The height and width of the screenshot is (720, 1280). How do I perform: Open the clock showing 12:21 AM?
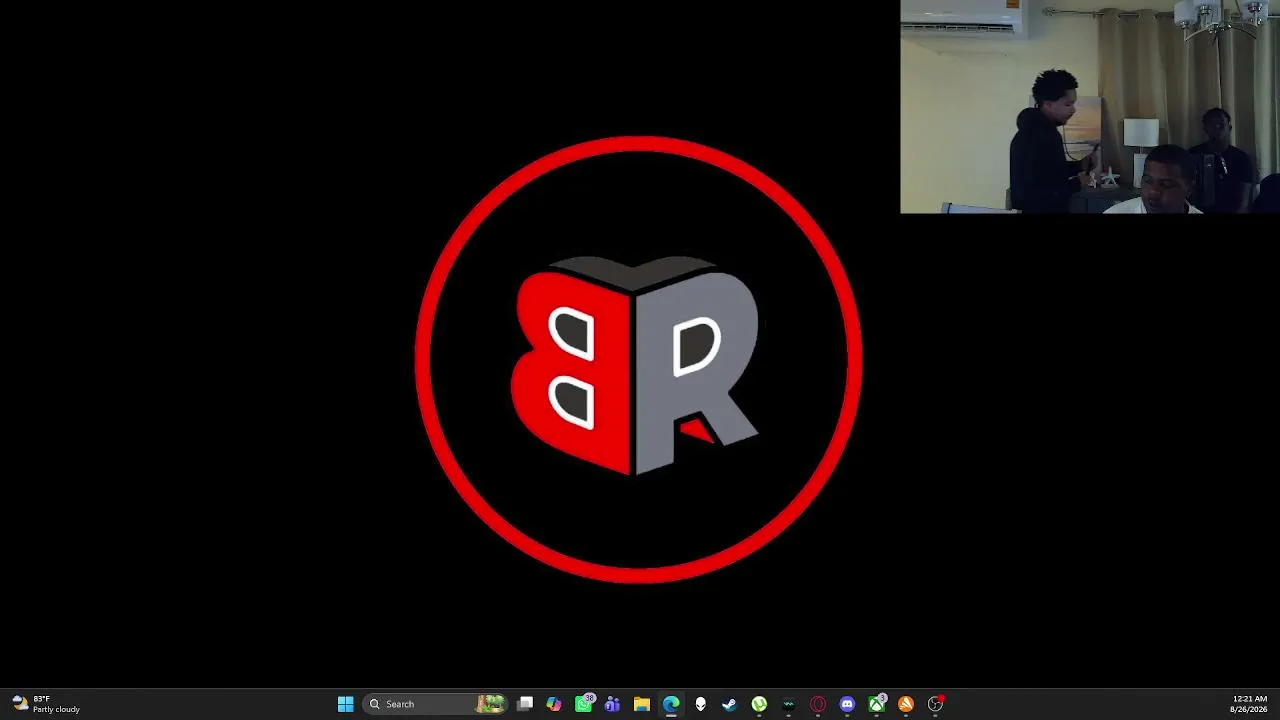pos(1250,704)
